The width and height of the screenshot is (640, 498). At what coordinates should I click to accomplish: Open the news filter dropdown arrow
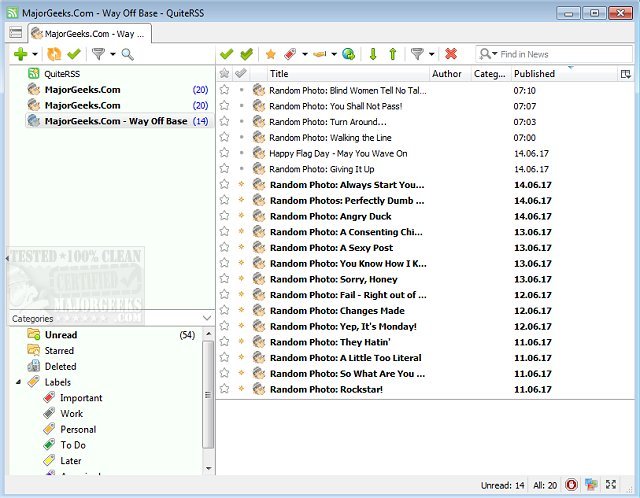pos(433,54)
